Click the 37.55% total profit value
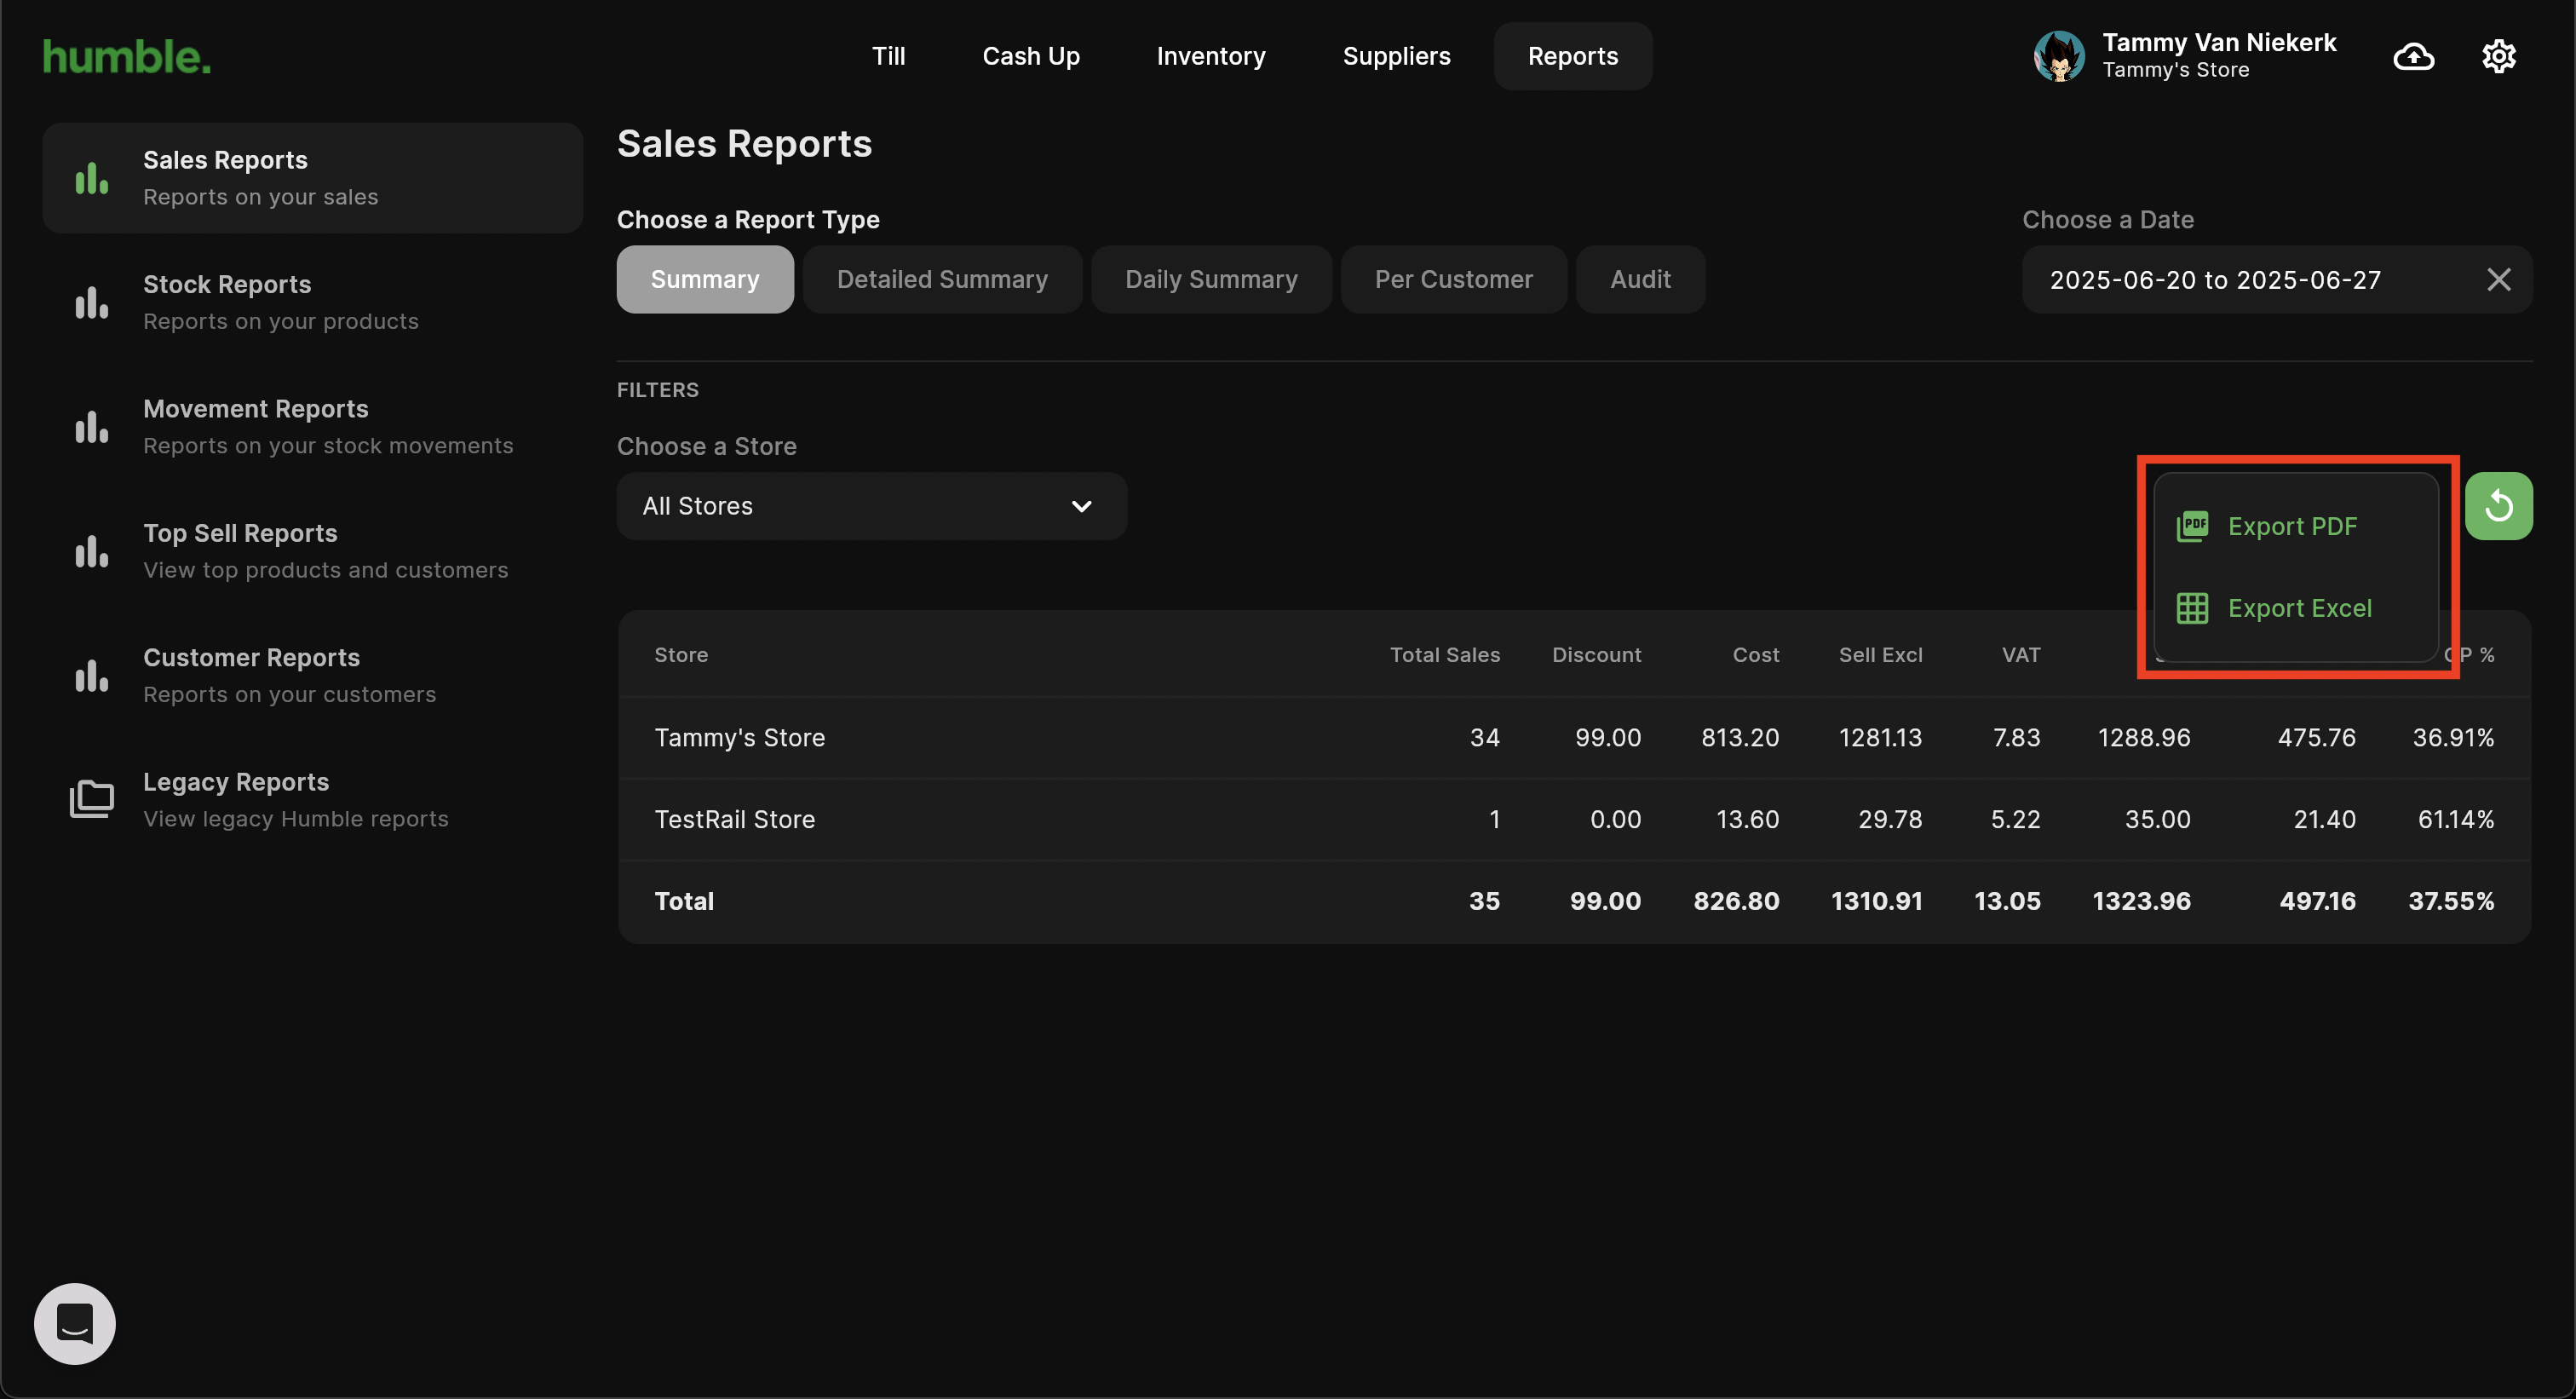The height and width of the screenshot is (1399, 2576). pos(2451,902)
